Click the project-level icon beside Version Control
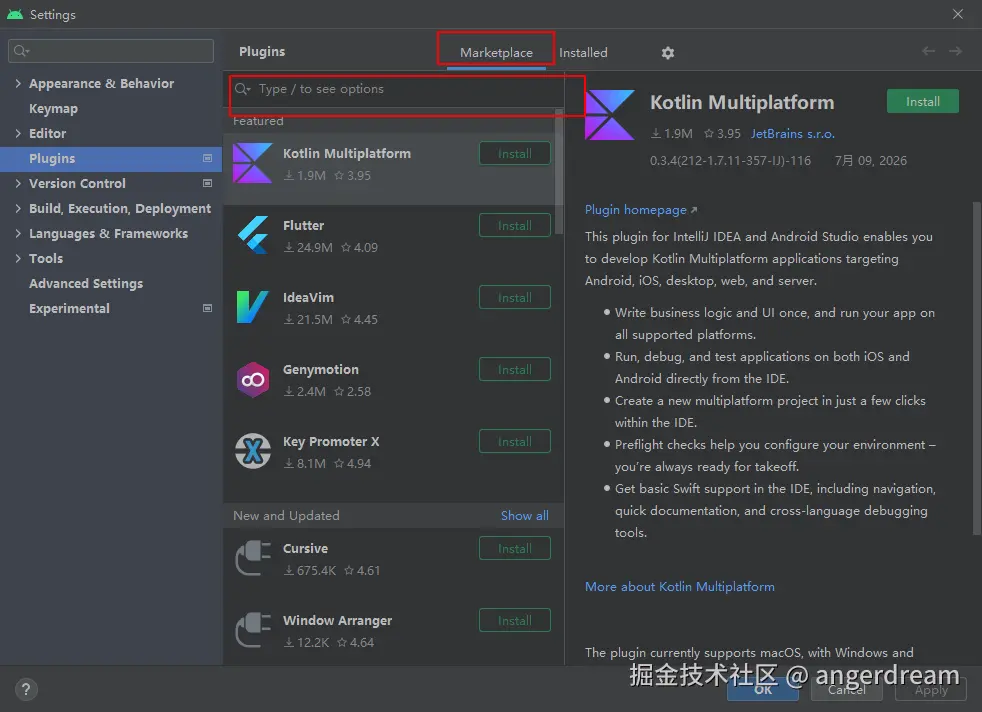 pyautogui.click(x=207, y=183)
